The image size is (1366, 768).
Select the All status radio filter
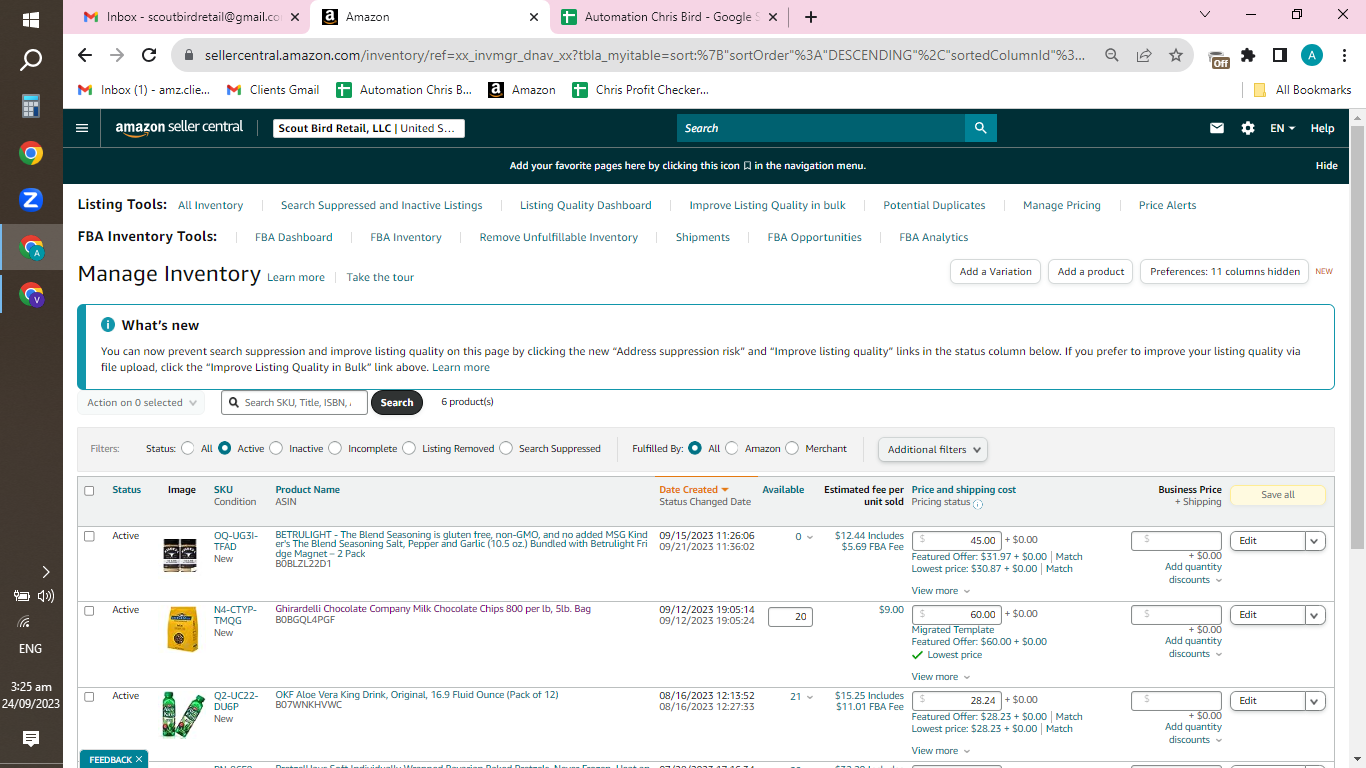[x=187, y=448]
